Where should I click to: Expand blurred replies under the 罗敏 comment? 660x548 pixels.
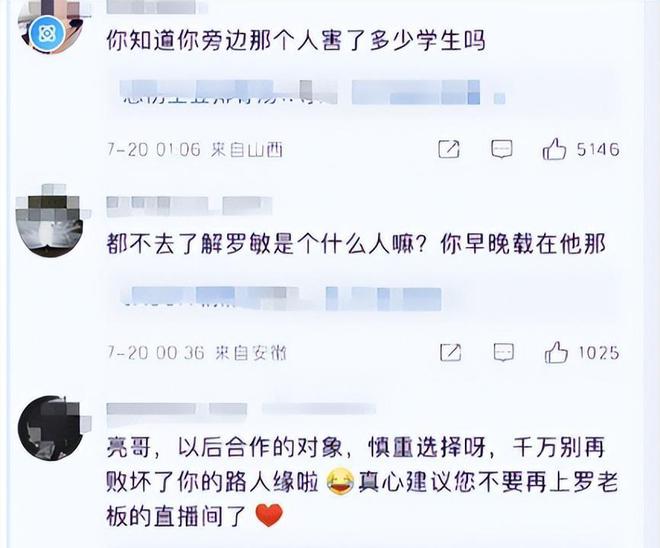tap(281, 298)
